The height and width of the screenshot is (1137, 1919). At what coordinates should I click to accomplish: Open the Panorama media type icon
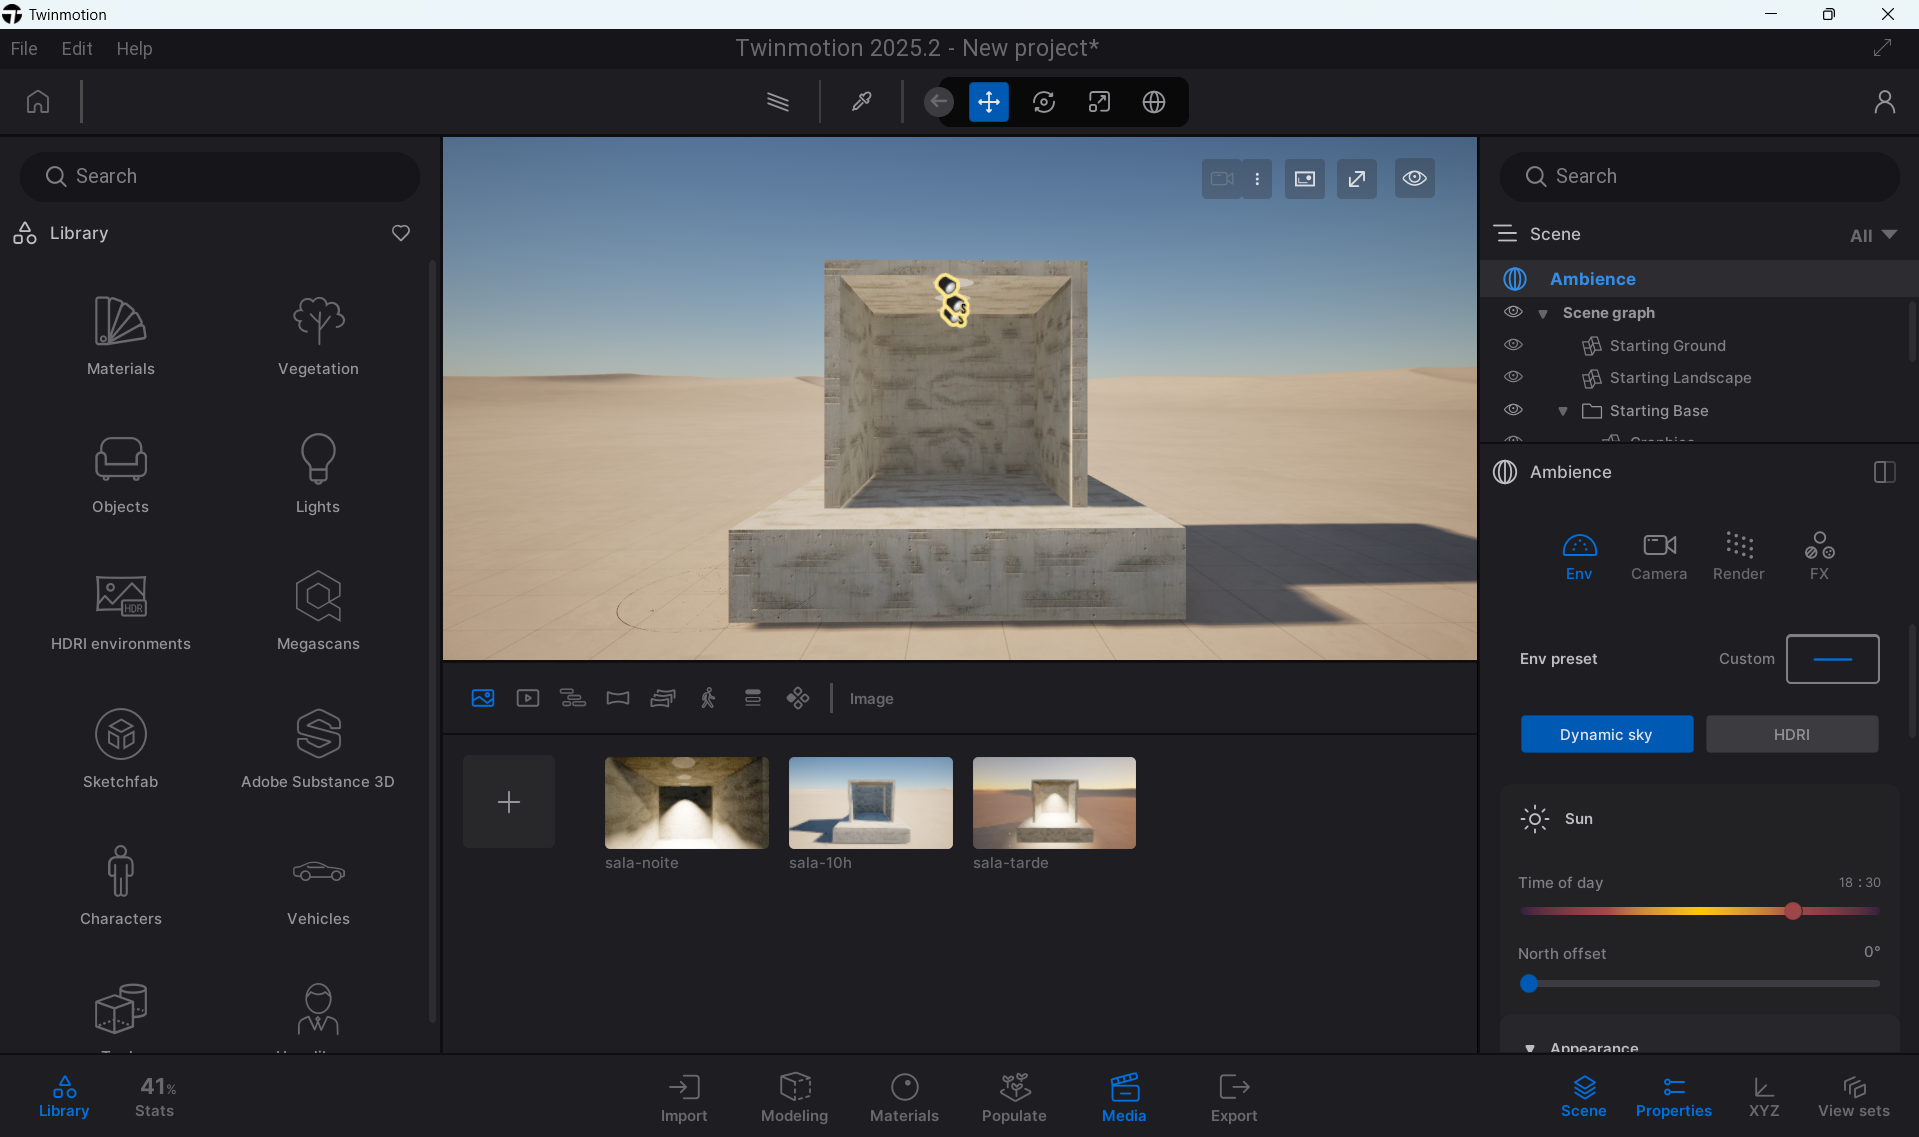617,698
